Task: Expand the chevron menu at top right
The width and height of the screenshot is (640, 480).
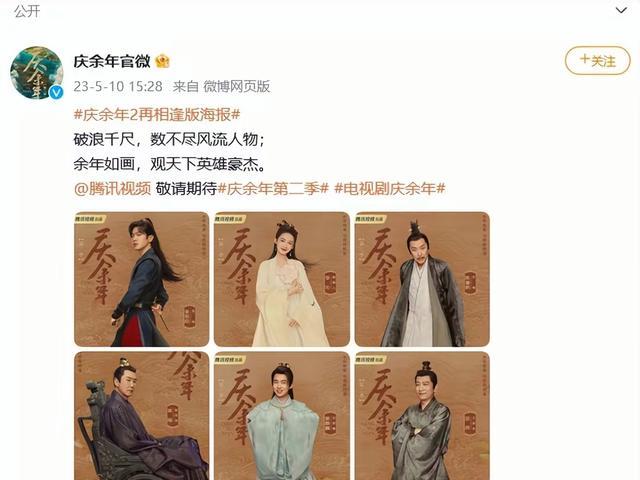Action: (621, 10)
